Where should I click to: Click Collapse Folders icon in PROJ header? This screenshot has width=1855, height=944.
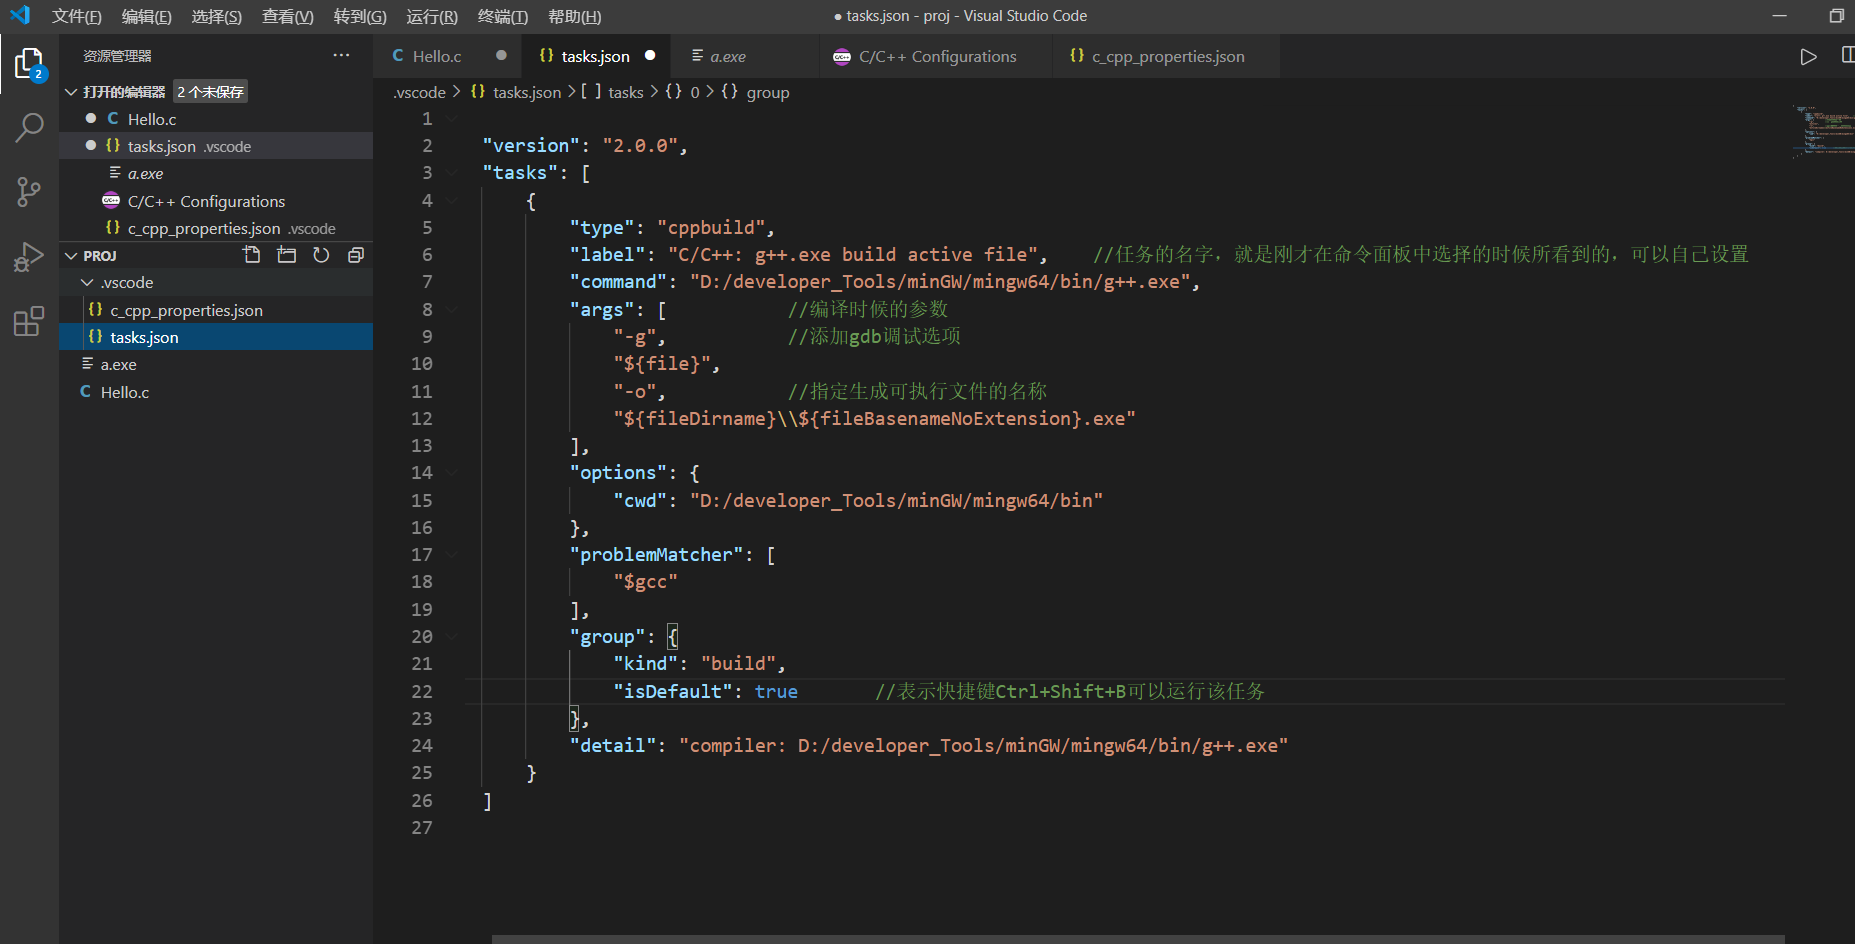[355, 255]
